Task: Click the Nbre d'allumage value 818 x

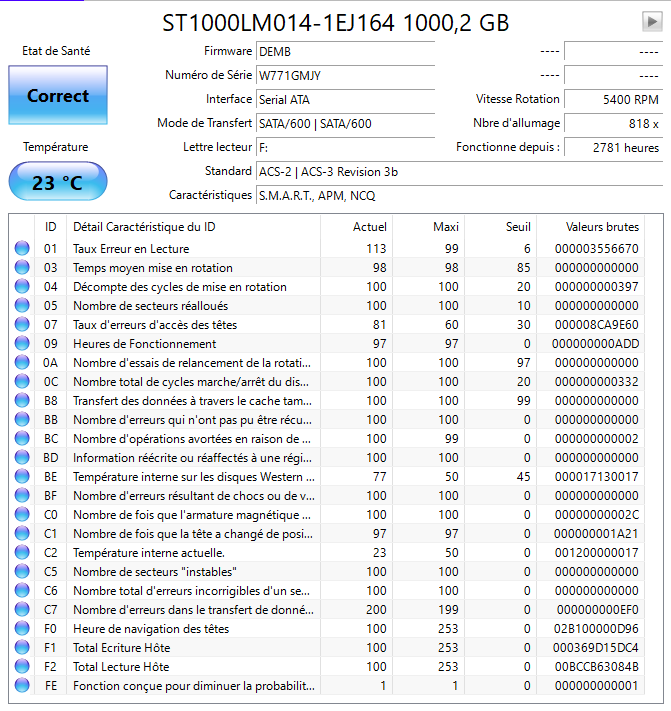Action: tap(613, 124)
